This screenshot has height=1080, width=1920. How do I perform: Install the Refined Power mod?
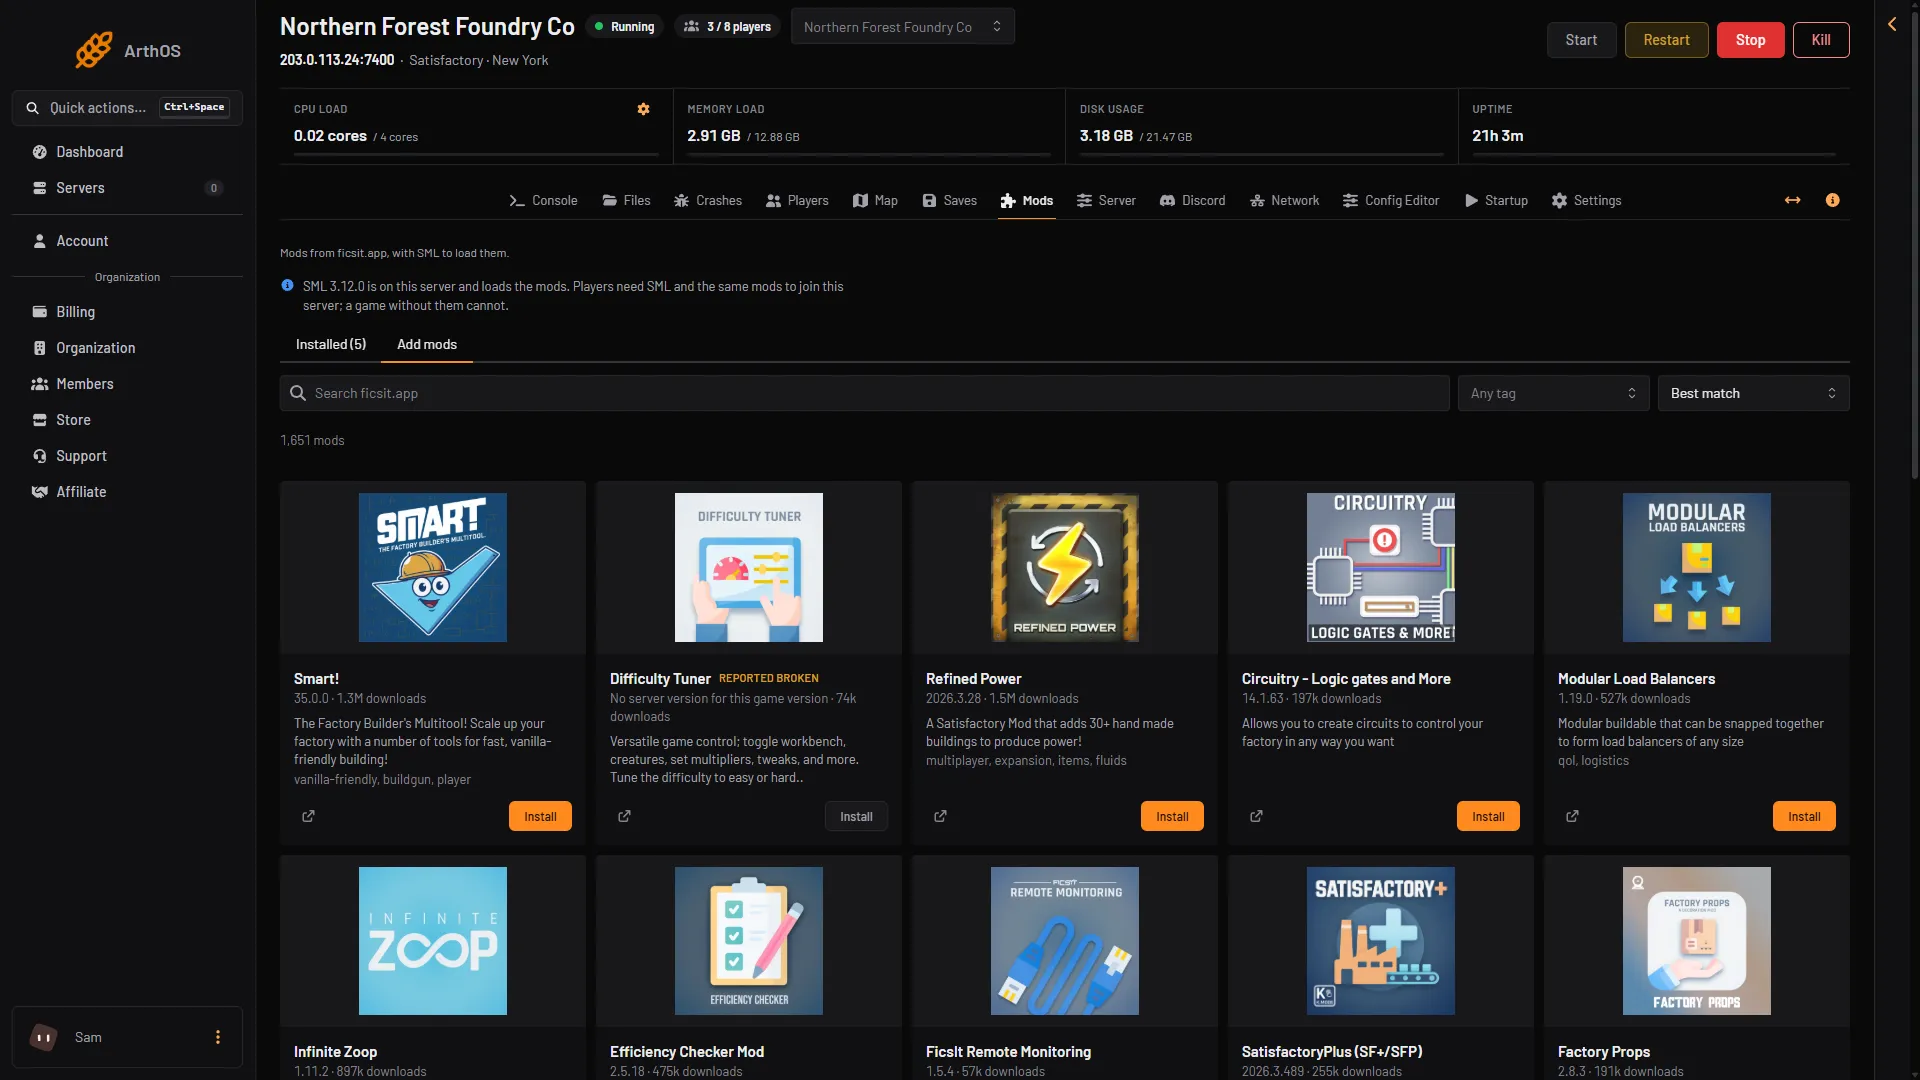tap(1172, 816)
